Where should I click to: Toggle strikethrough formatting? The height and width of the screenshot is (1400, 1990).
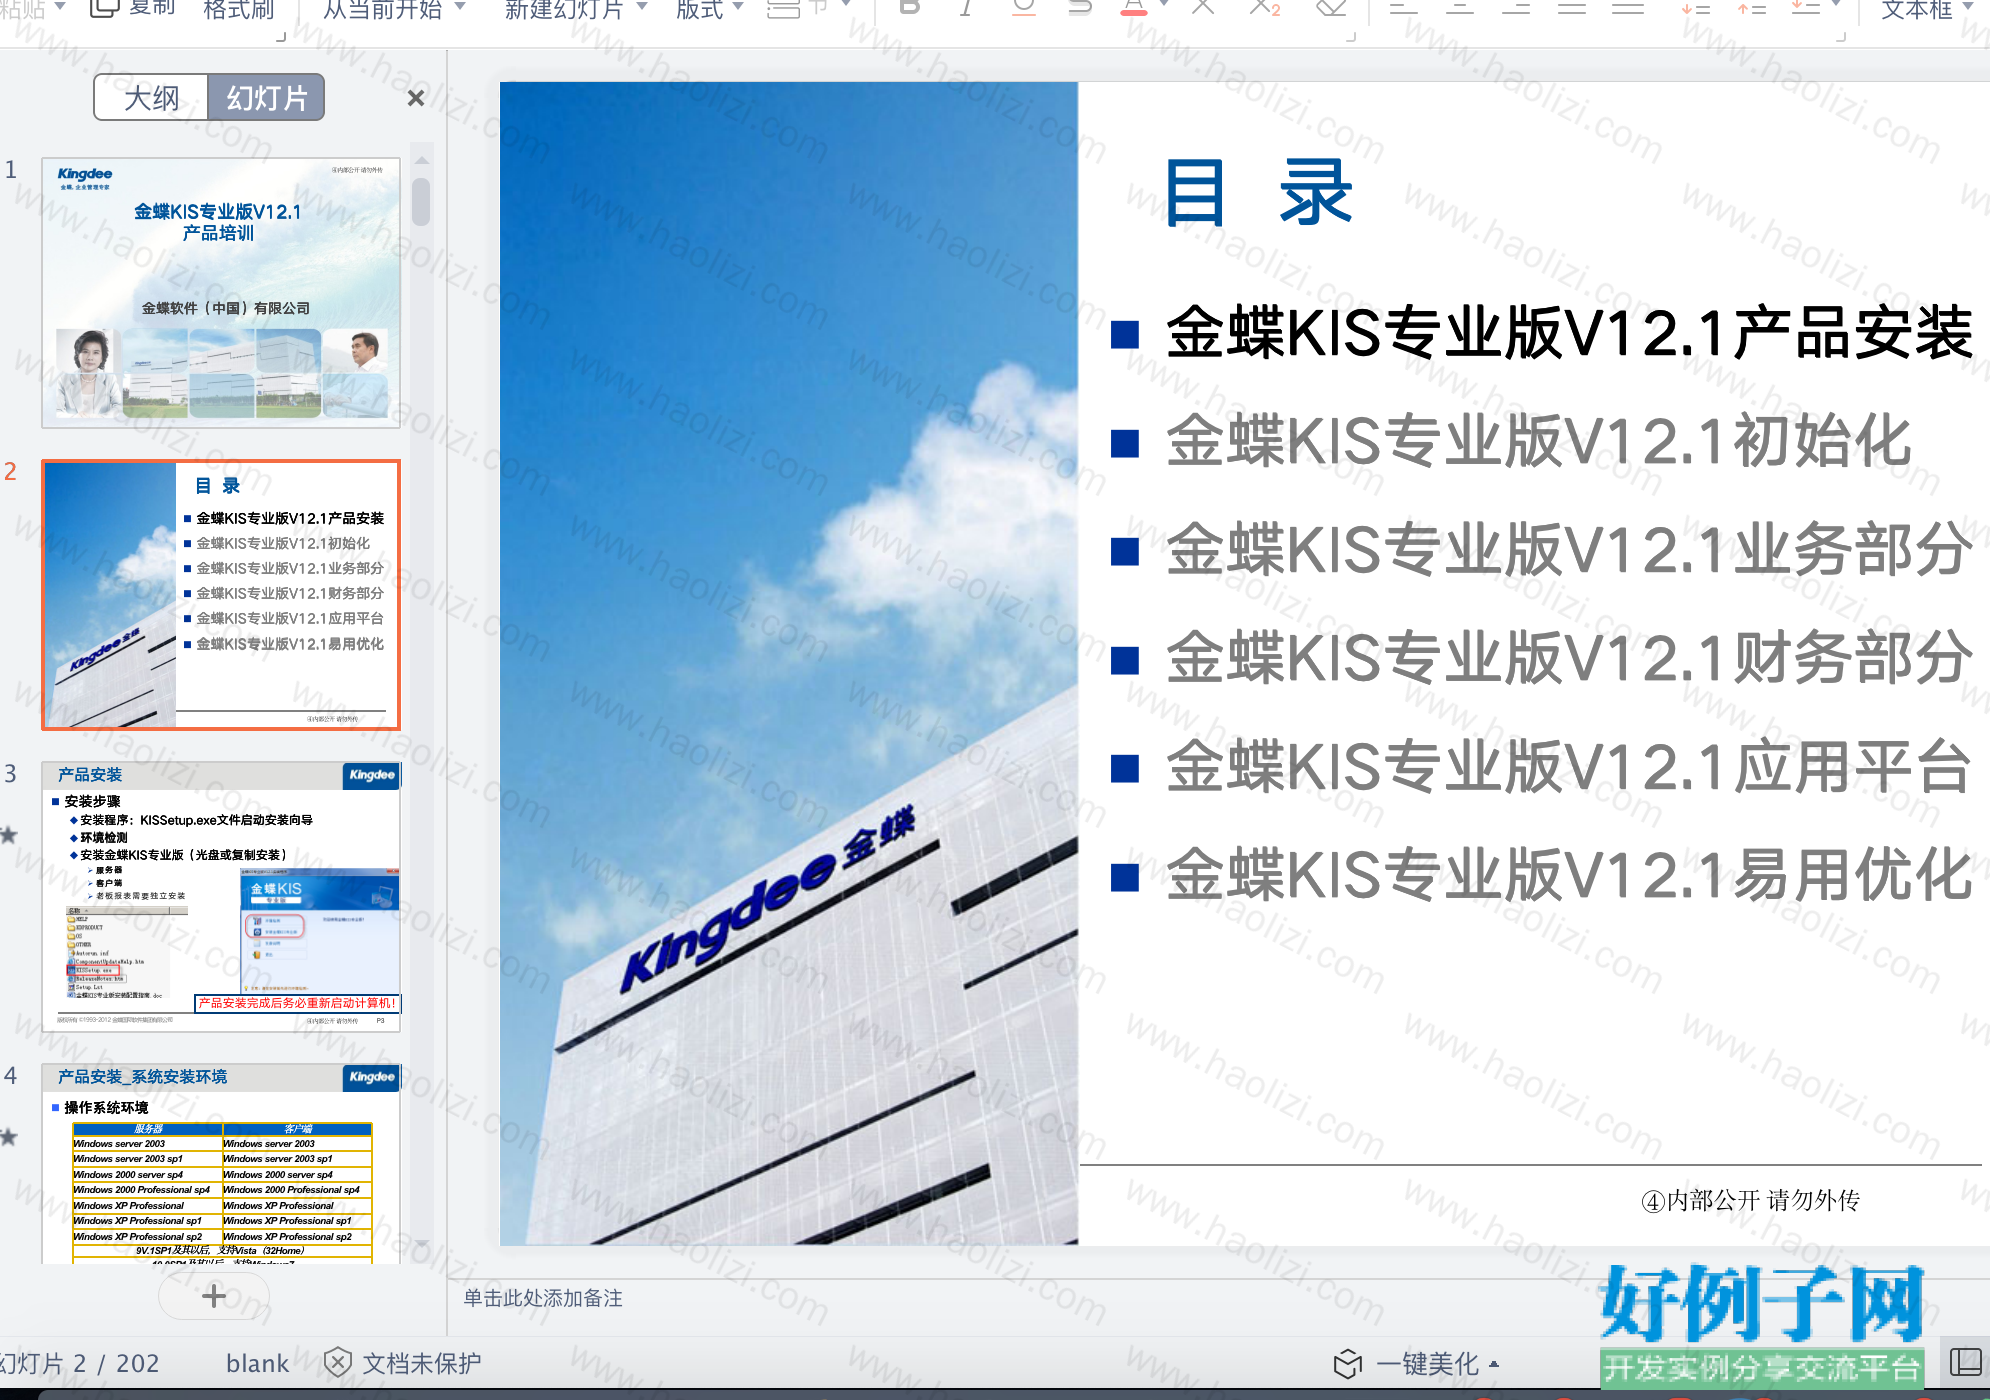coord(1079,7)
